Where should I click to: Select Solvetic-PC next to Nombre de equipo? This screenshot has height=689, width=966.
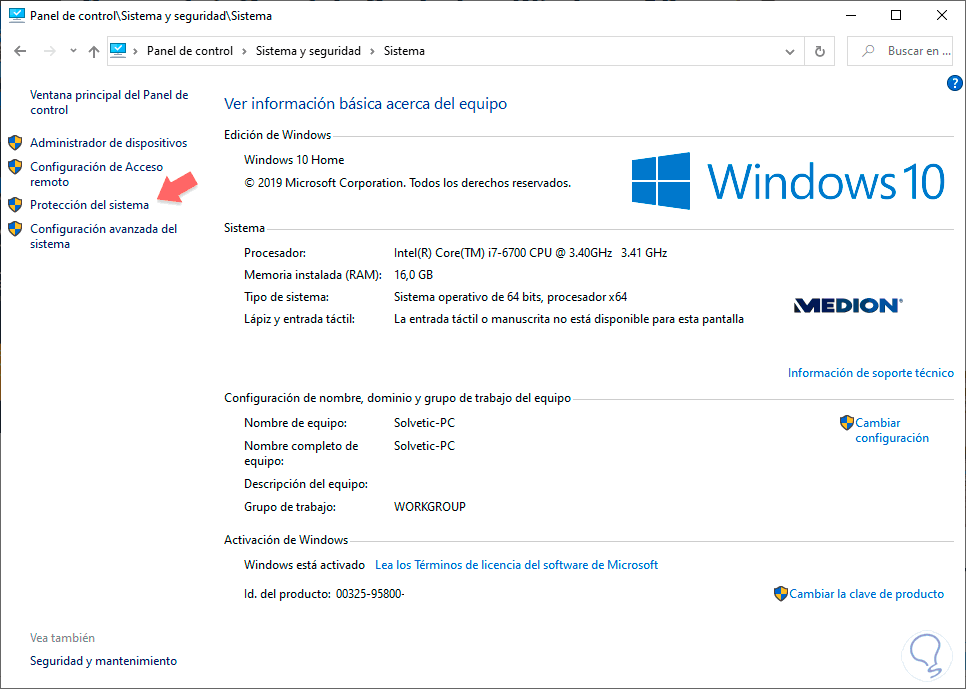pyautogui.click(x=424, y=423)
